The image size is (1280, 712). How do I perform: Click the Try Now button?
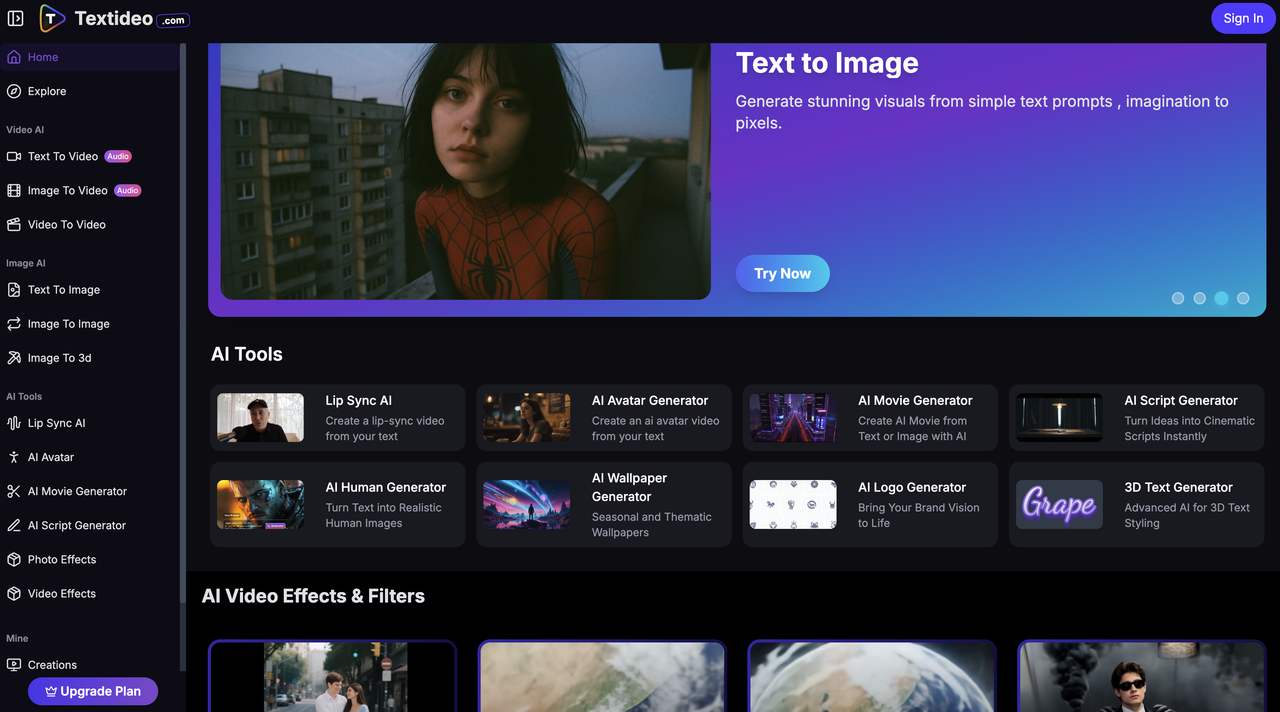[782, 273]
